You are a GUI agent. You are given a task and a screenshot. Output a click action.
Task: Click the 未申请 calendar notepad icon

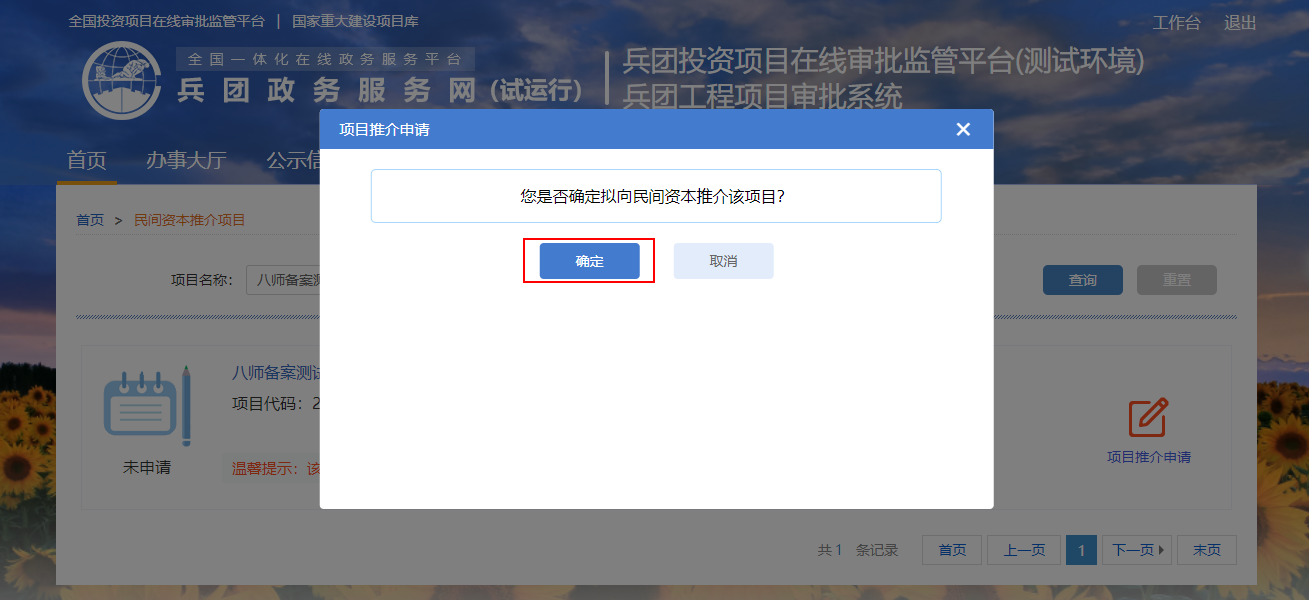[147, 407]
